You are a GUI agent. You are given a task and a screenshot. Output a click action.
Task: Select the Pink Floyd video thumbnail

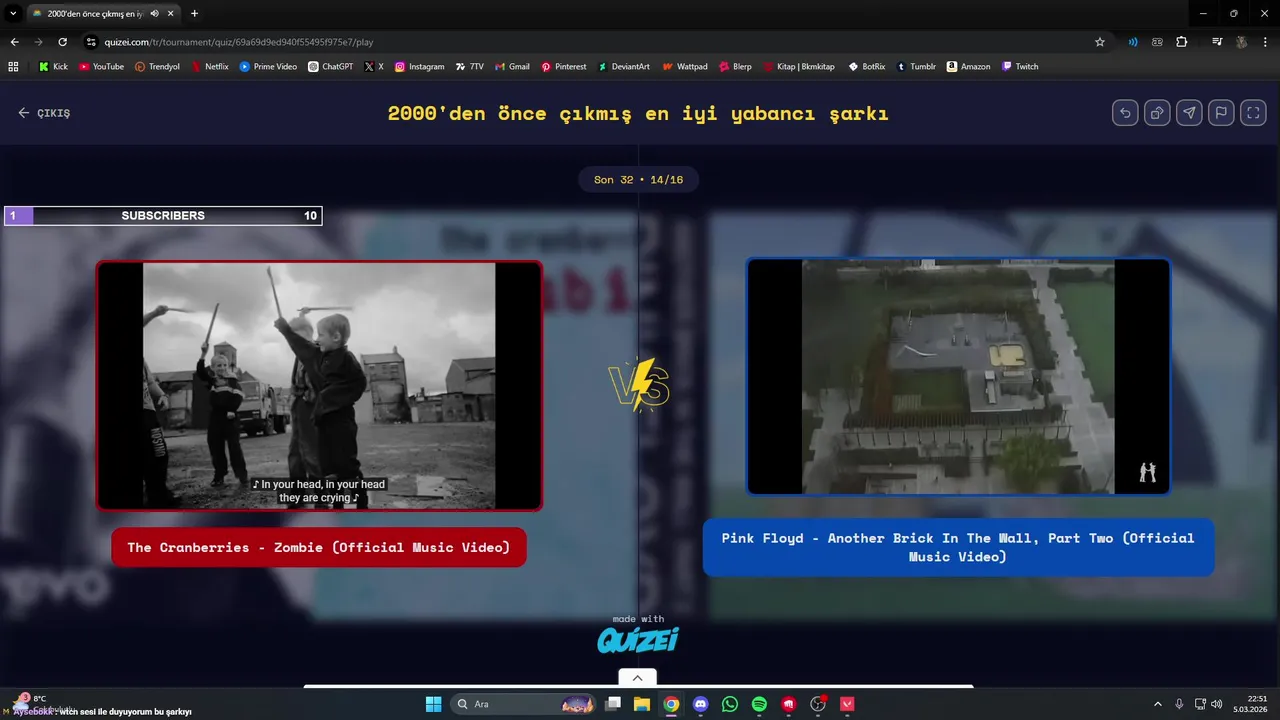click(958, 377)
